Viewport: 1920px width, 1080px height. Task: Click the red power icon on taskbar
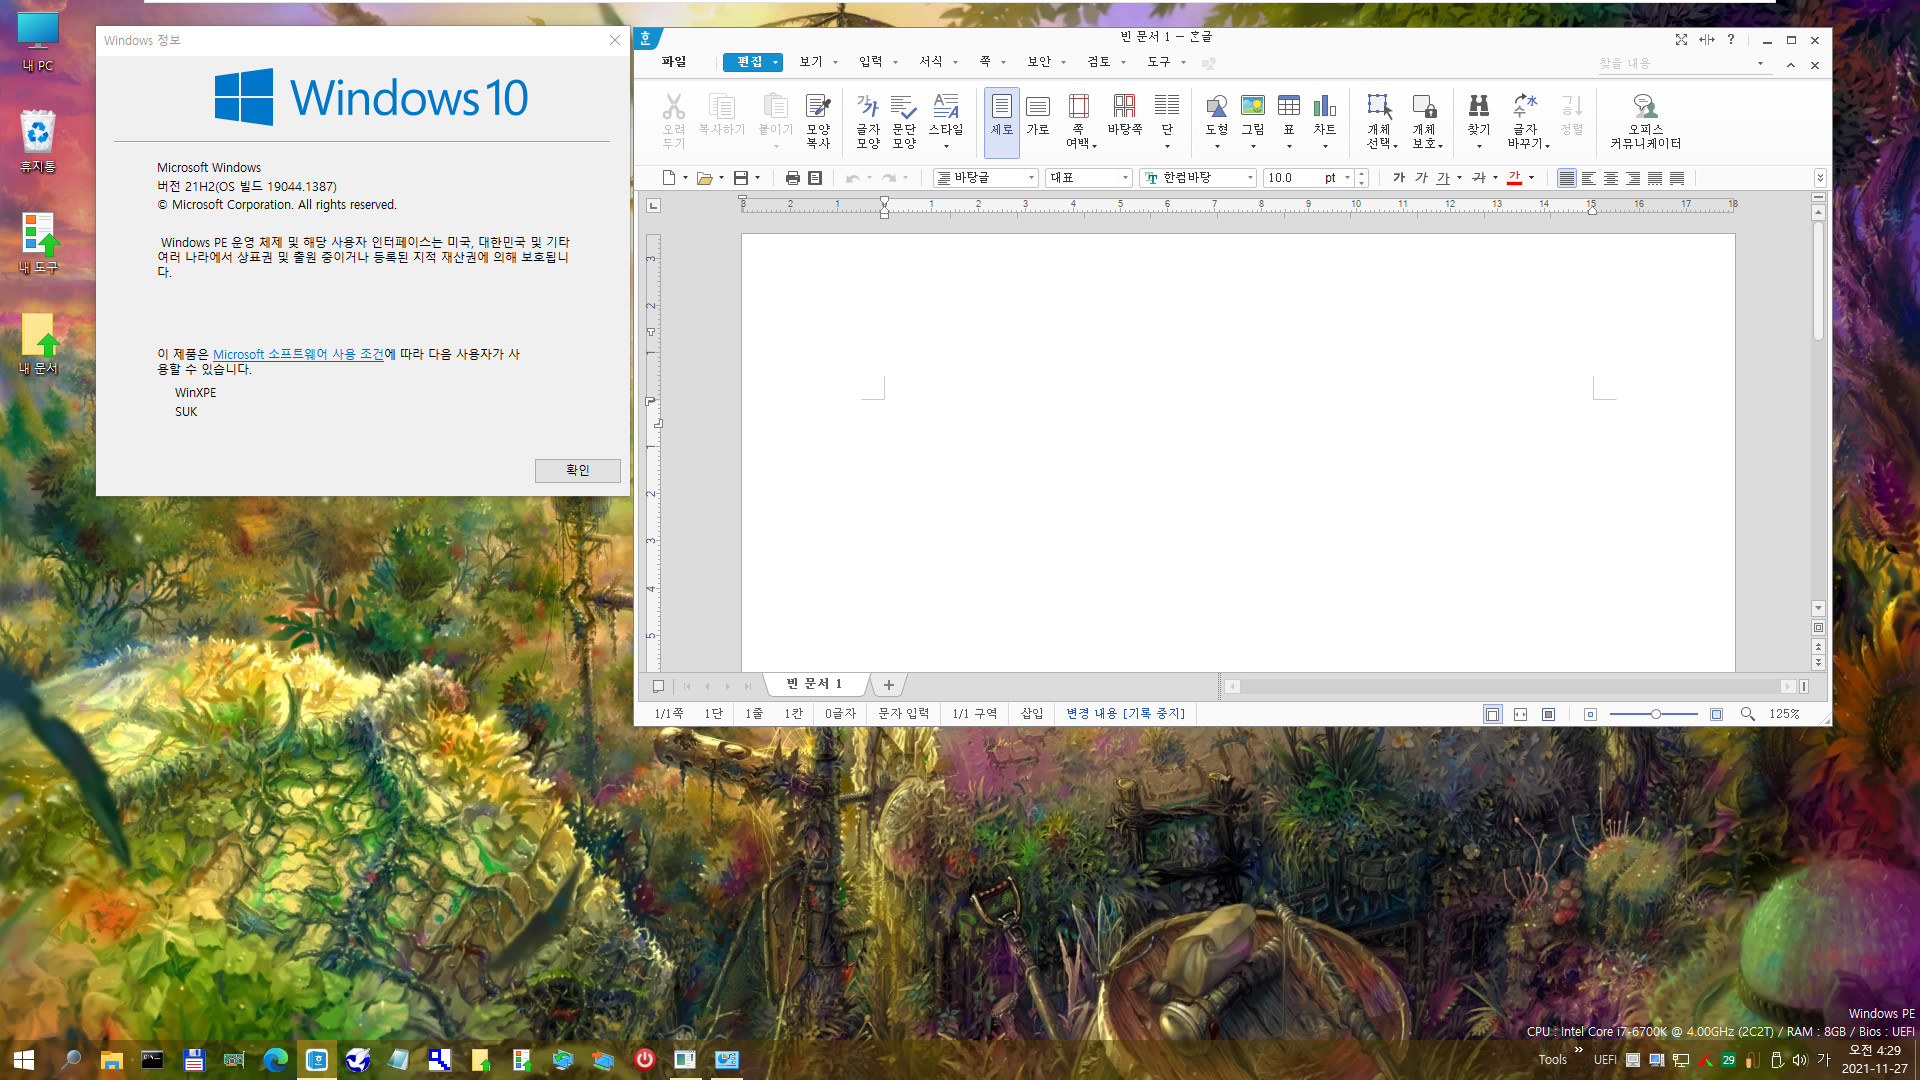point(644,1060)
